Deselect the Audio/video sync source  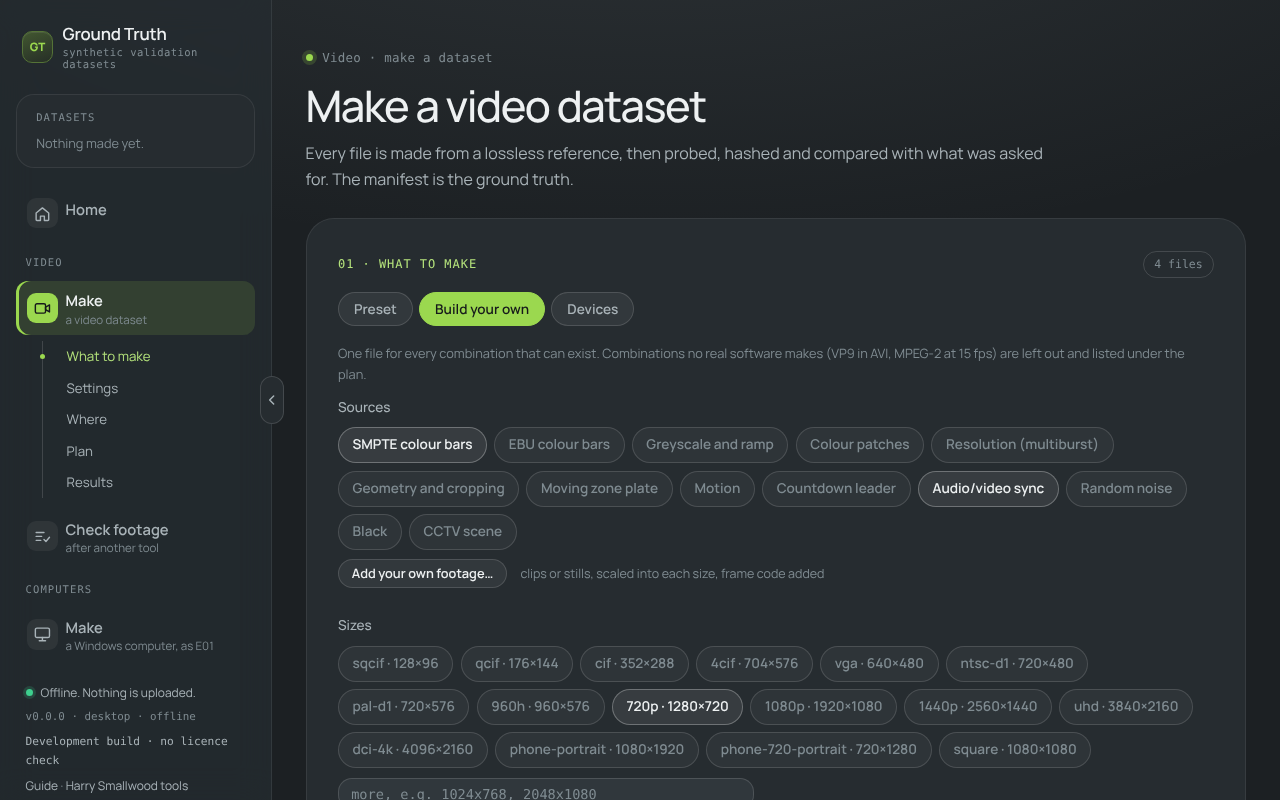[988, 489]
